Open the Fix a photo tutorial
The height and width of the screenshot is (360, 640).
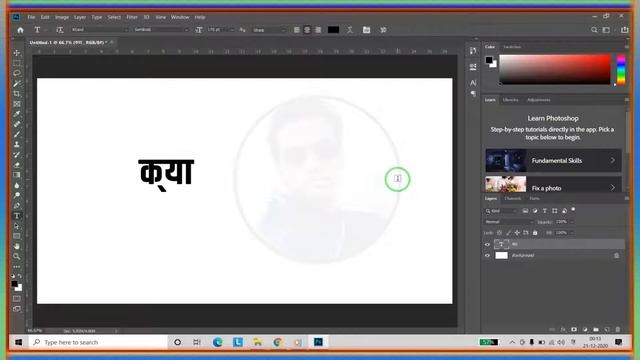click(x=553, y=184)
